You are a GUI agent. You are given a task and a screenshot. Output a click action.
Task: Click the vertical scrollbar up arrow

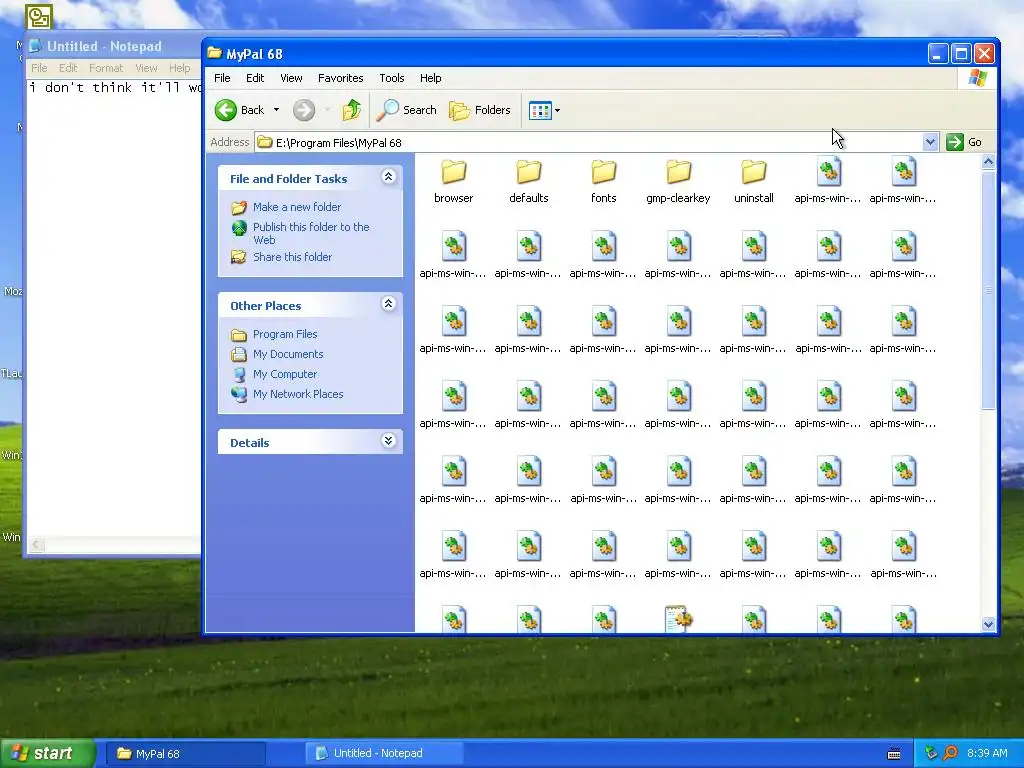[988, 161]
